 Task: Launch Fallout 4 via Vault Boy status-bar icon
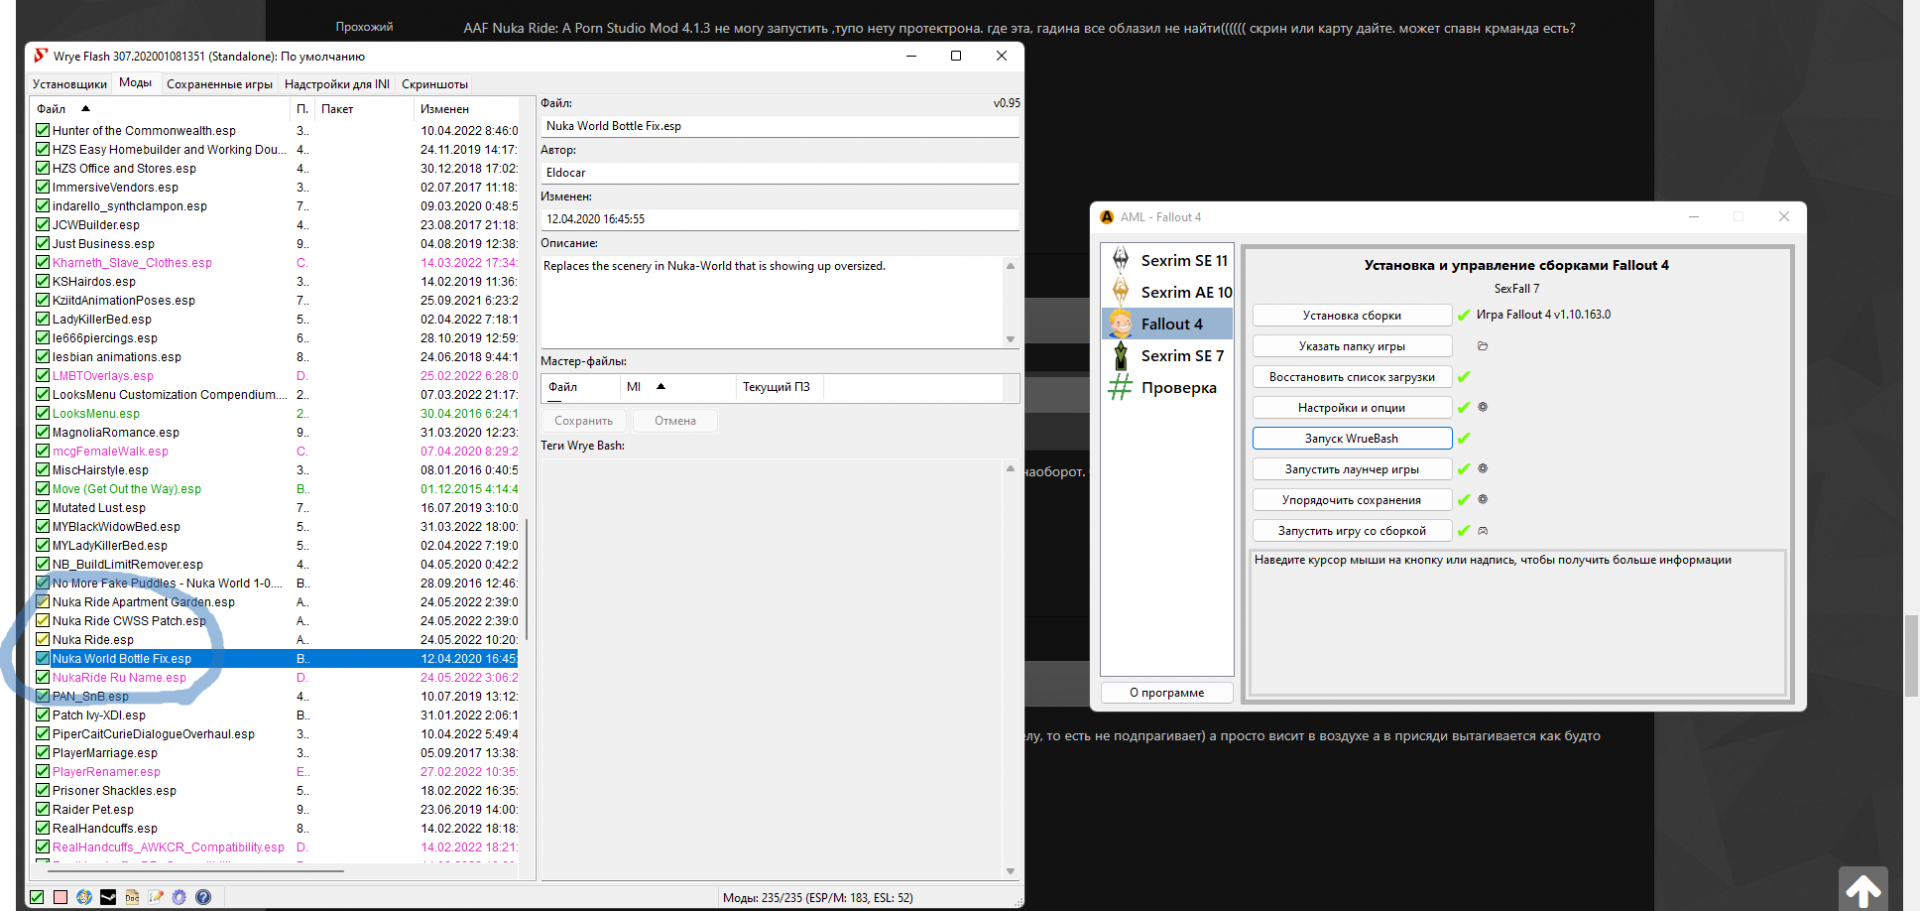(84, 897)
